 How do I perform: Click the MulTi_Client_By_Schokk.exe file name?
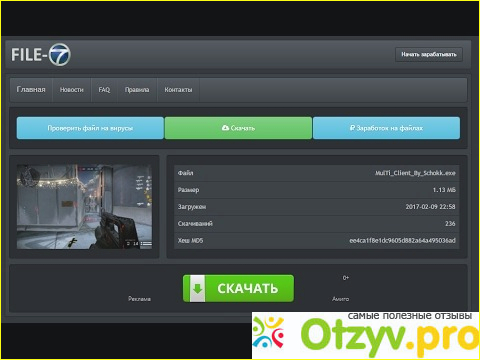click(x=415, y=173)
